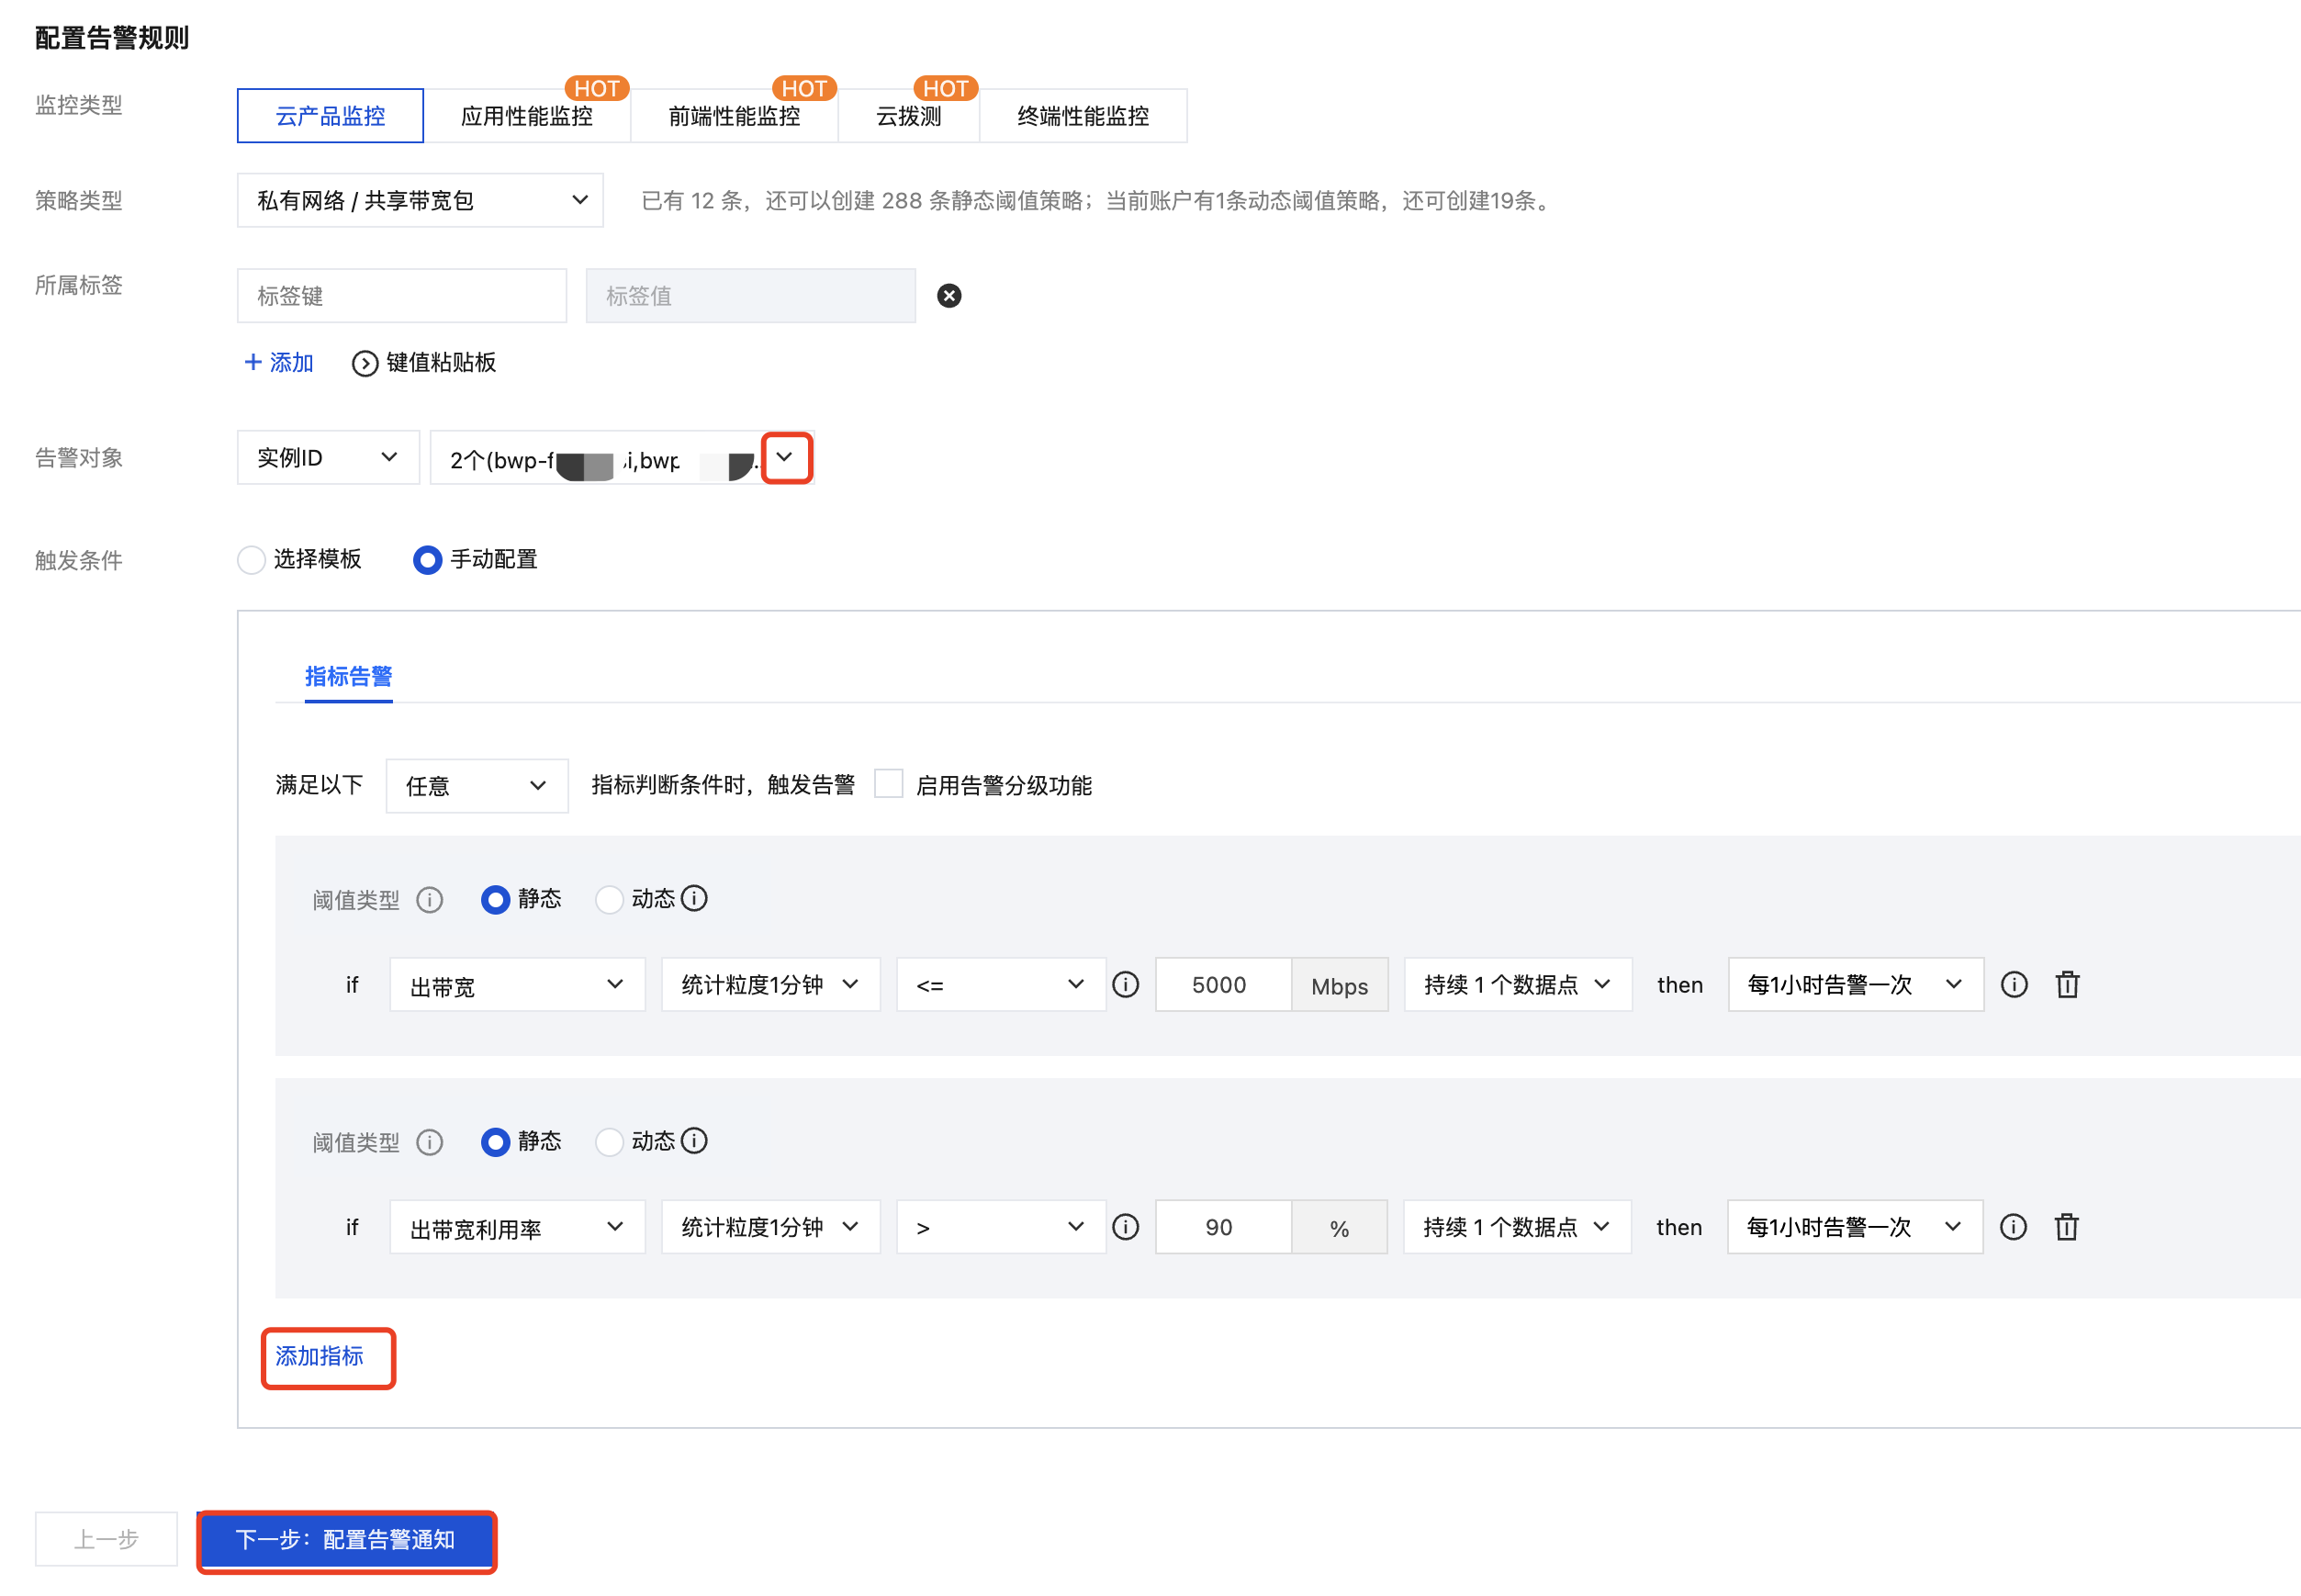
Task: Click info icon after first 每1小时告警一次 dropdown
Action: click(2013, 985)
